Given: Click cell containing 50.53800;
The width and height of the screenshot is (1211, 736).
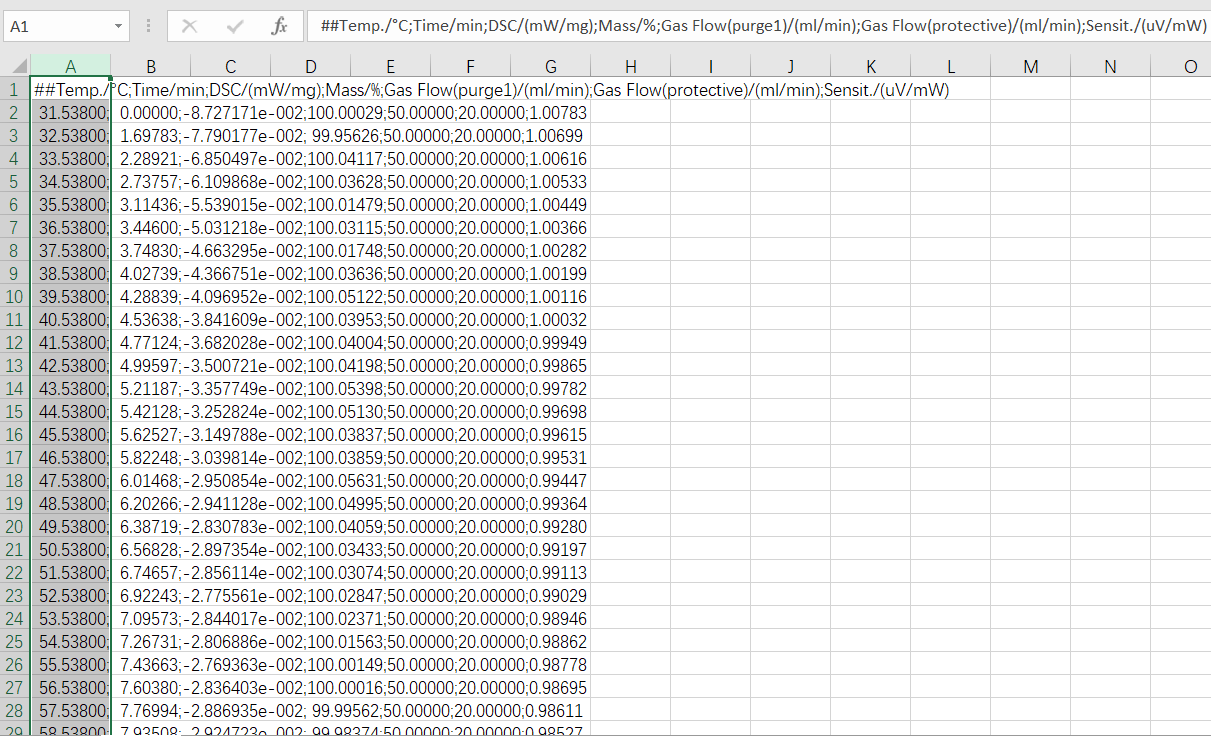Looking at the screenshot, I should pos(70,550).
